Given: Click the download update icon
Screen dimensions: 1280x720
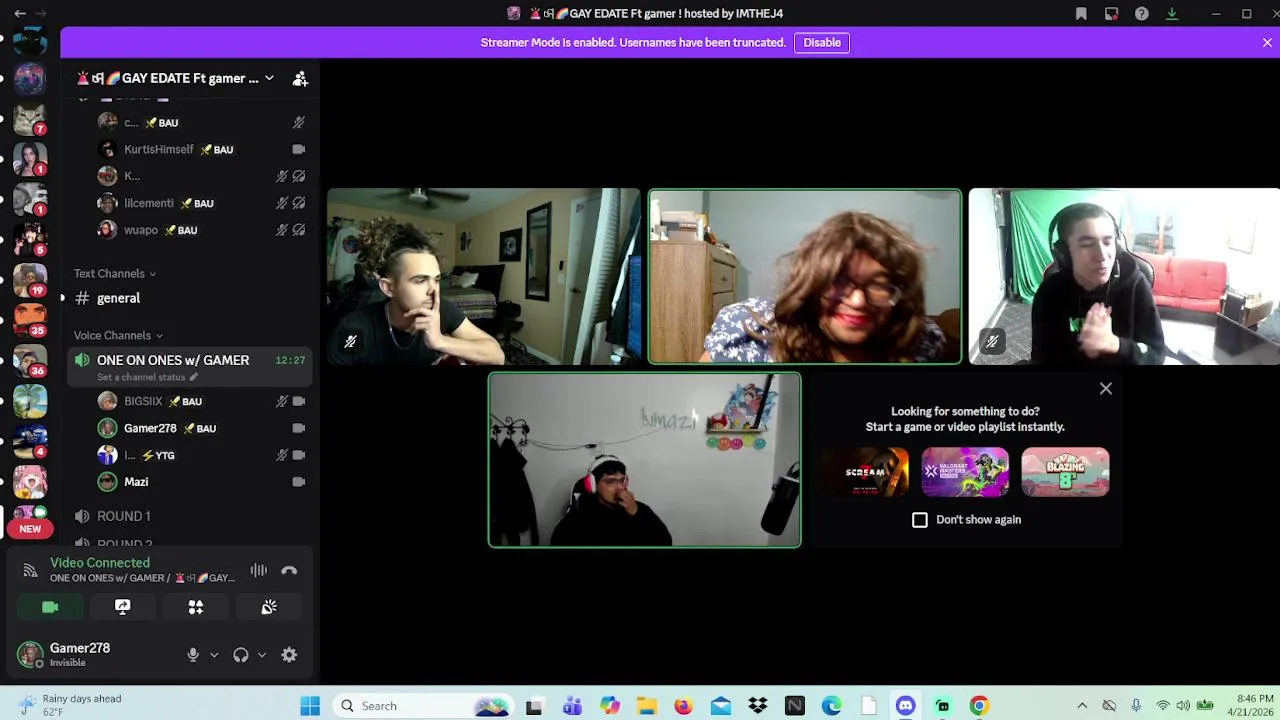Looking at the screenshot, I should point(1172,13).
